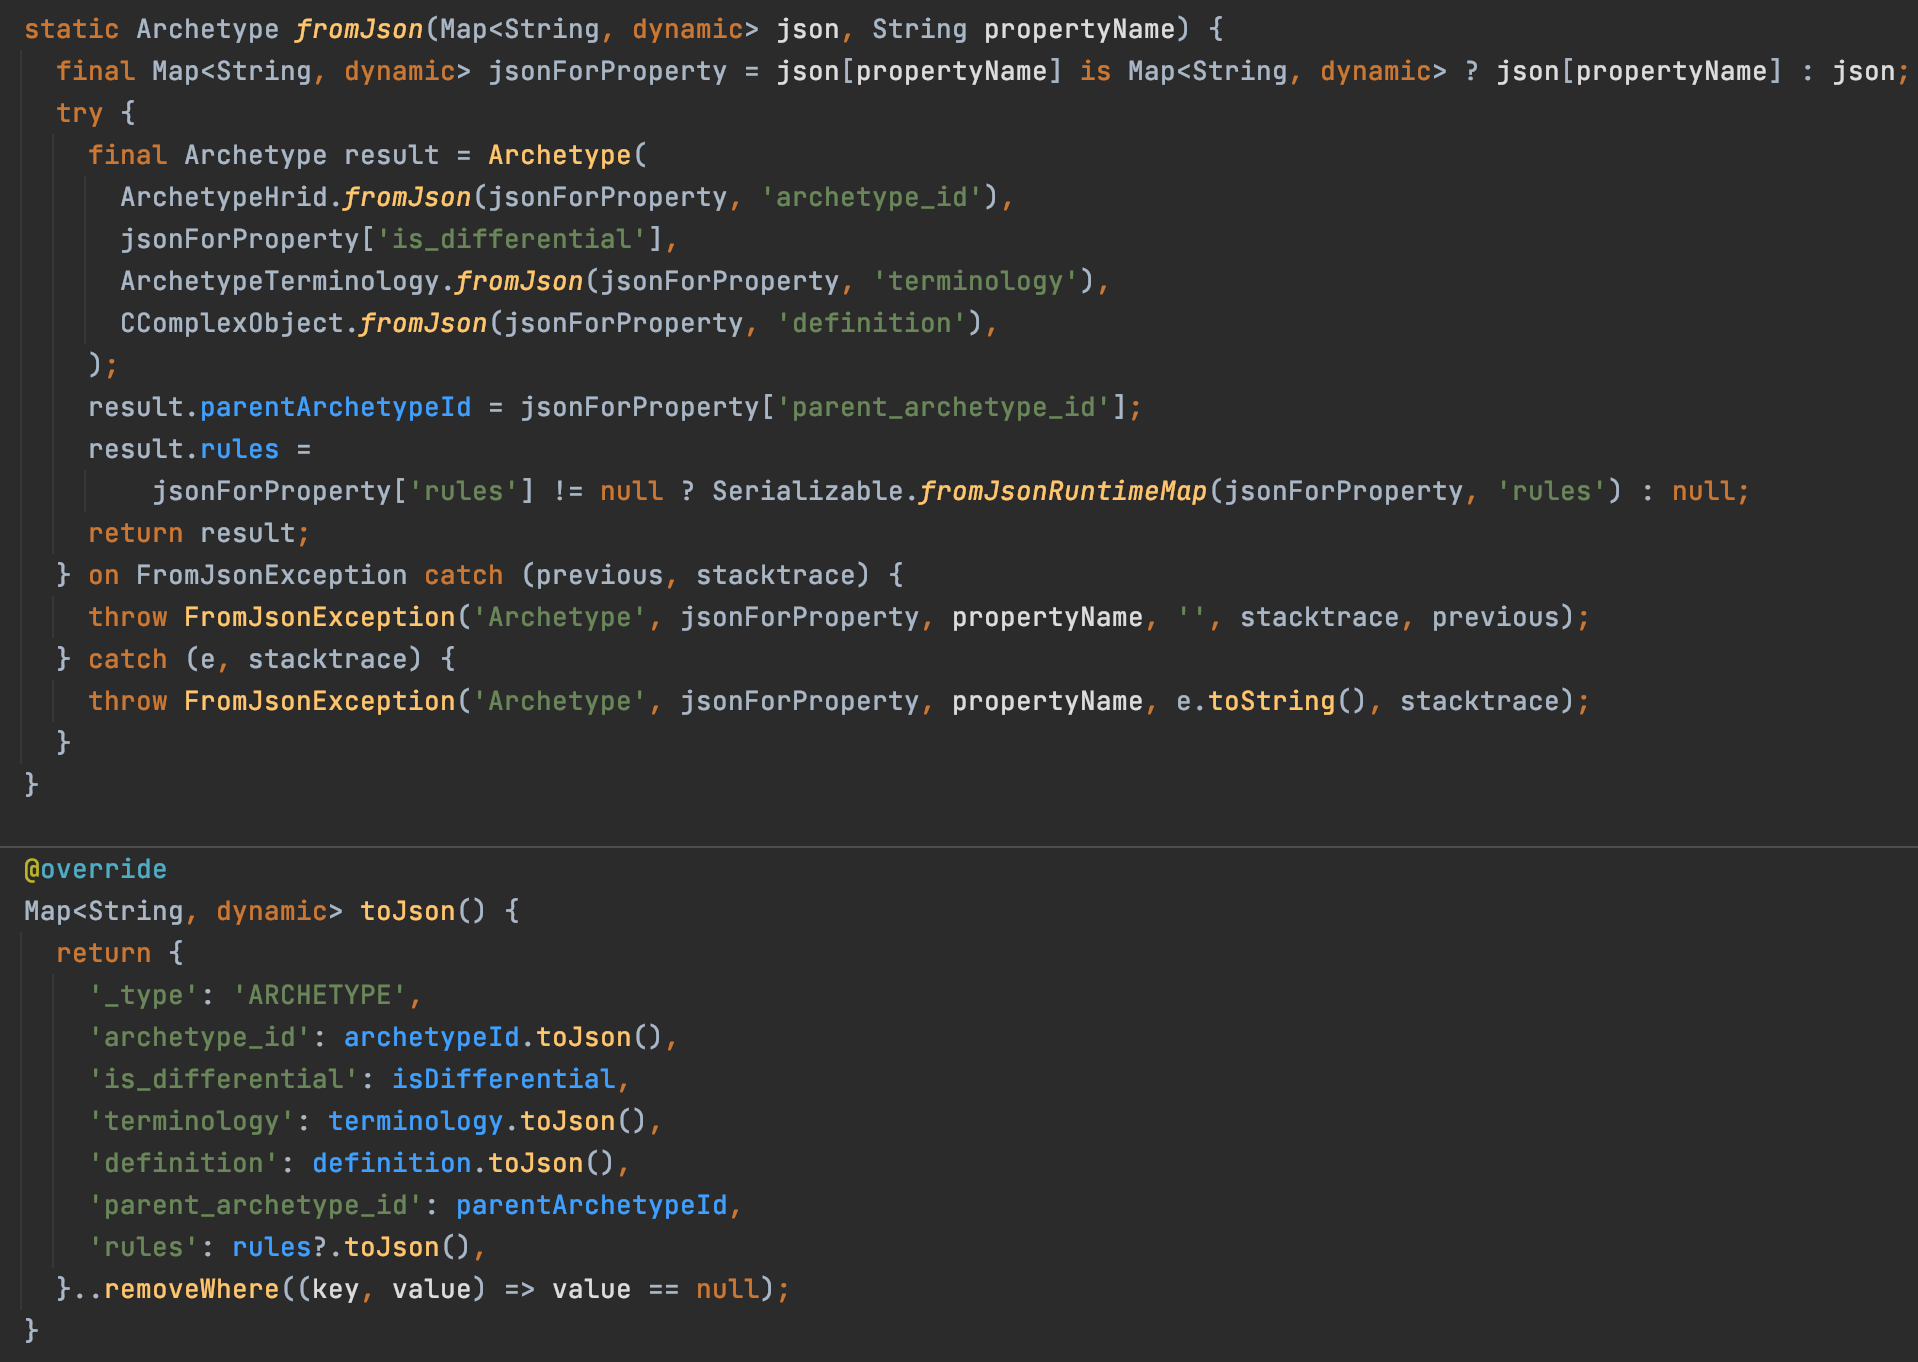
Task: Click the fromJsonRuntimeMap method call
Action: point(1062,491)
